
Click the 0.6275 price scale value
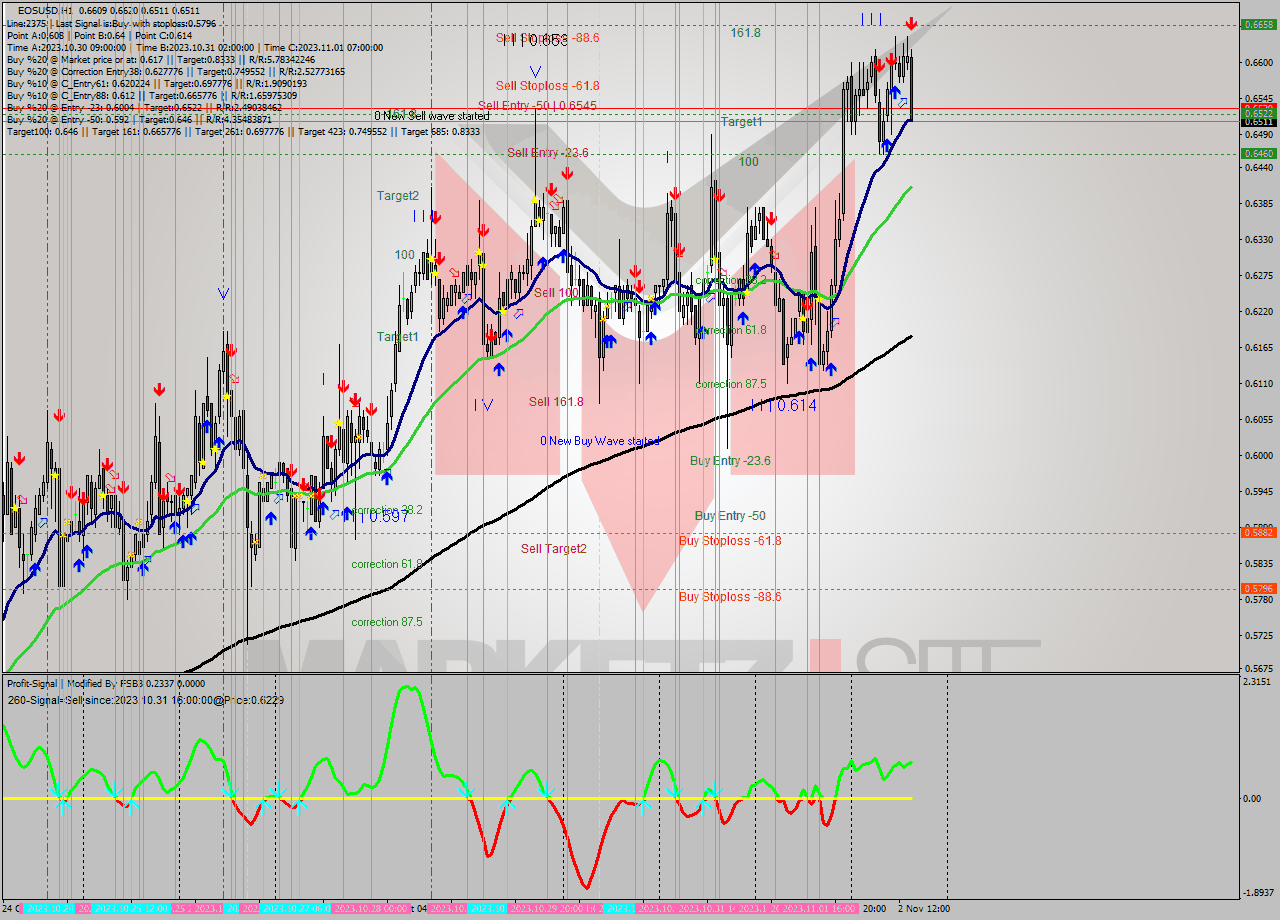pos(1257,276)
